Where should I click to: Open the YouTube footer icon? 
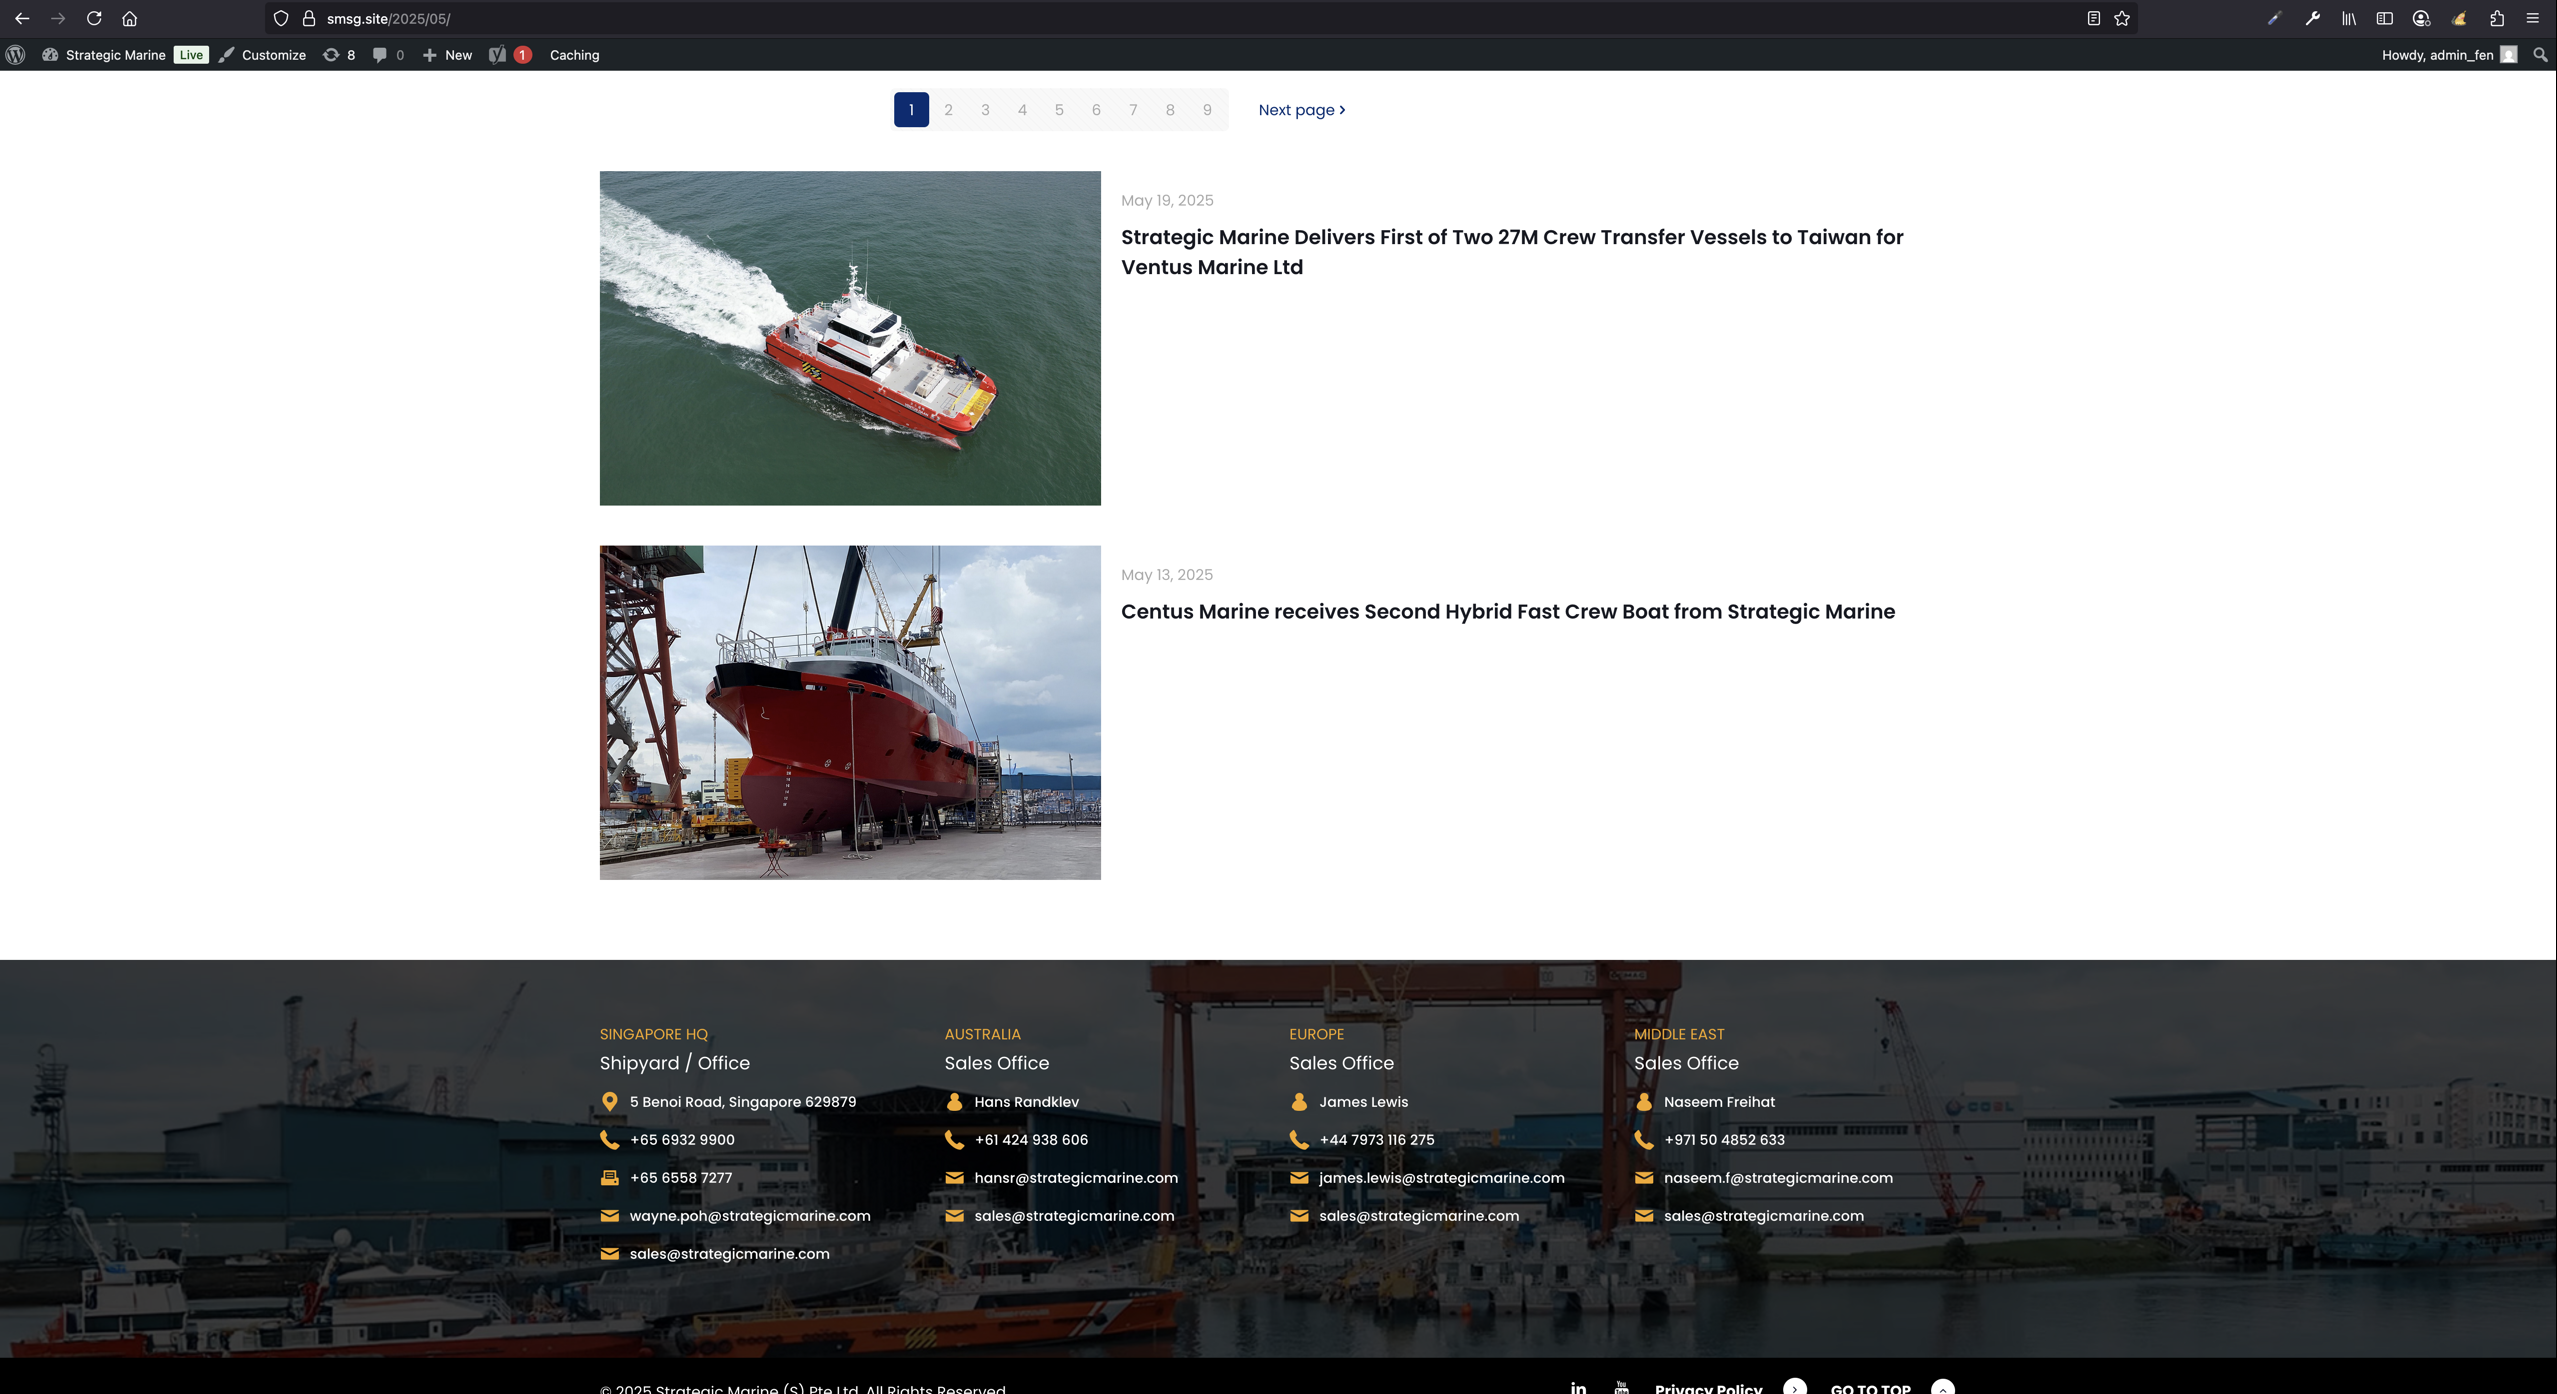click(x=1621, y=1387)
